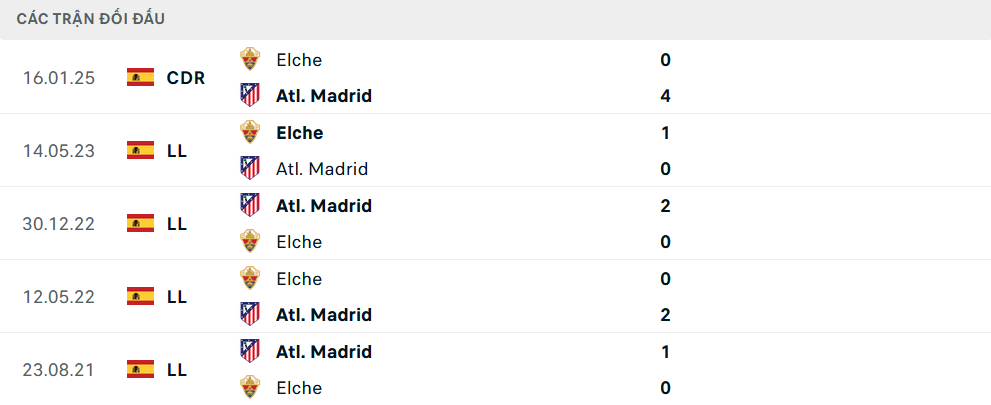Click the Spain flag beside CDR
Image resolution: width=991 pixels, height=405 pixels.
pyautogui.click(x=140, y=78)
